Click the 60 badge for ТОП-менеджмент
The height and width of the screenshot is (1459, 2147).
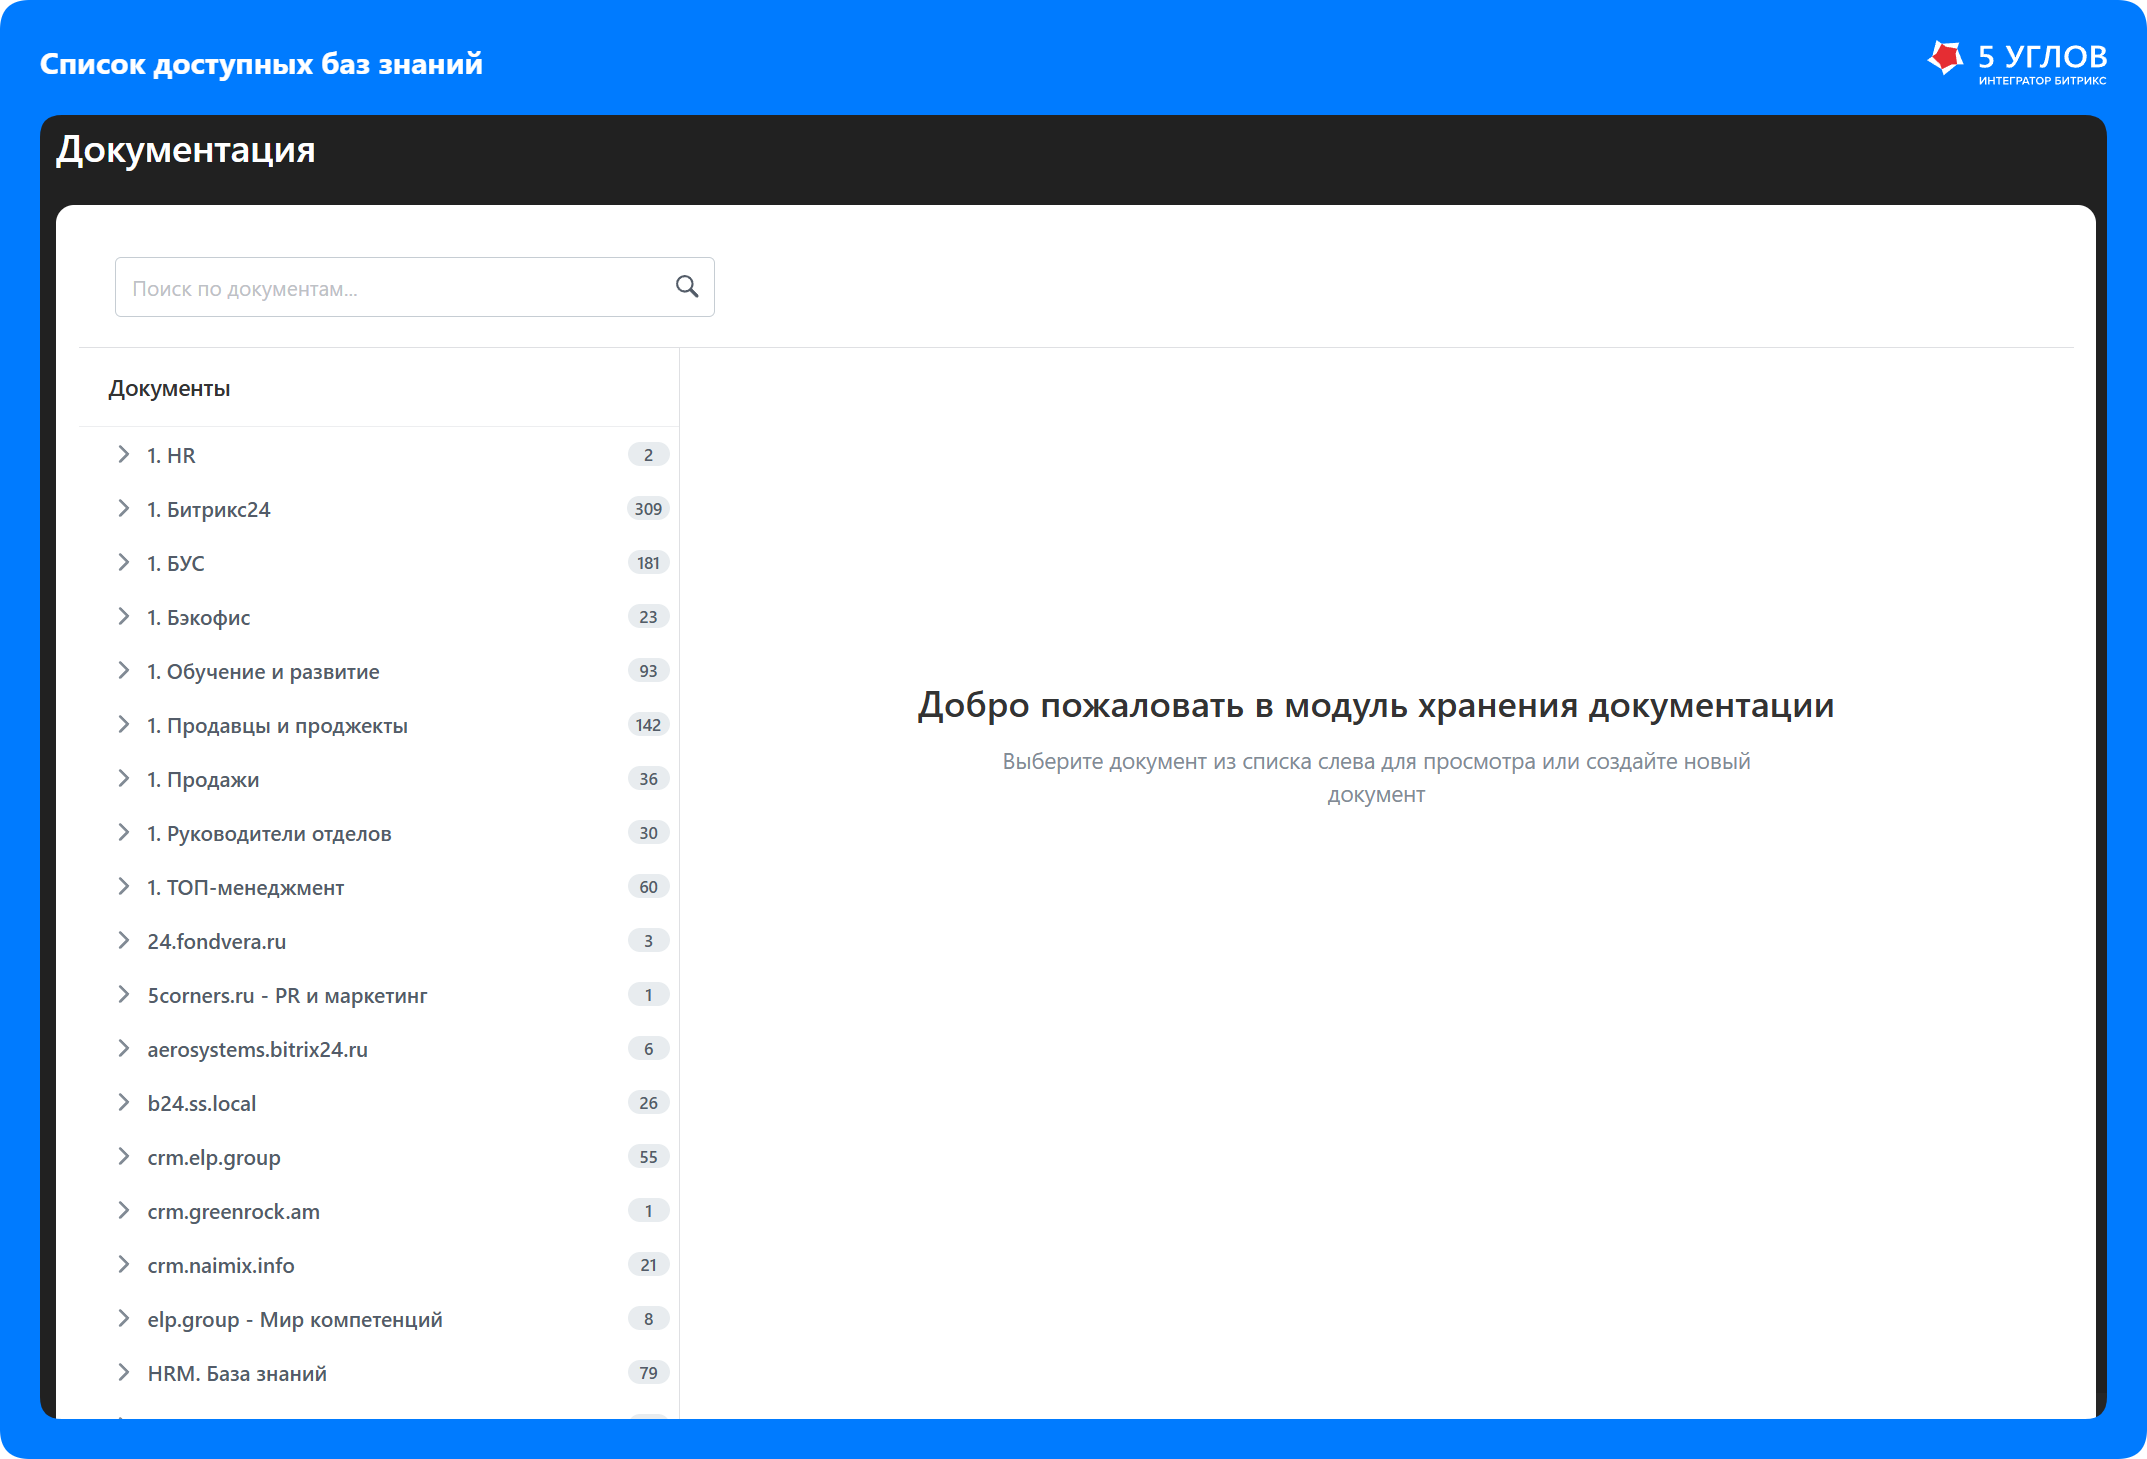(648, 886)
